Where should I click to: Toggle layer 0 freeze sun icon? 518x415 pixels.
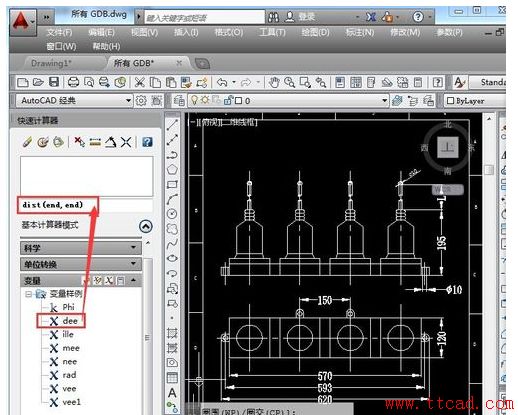click(205, 100)
